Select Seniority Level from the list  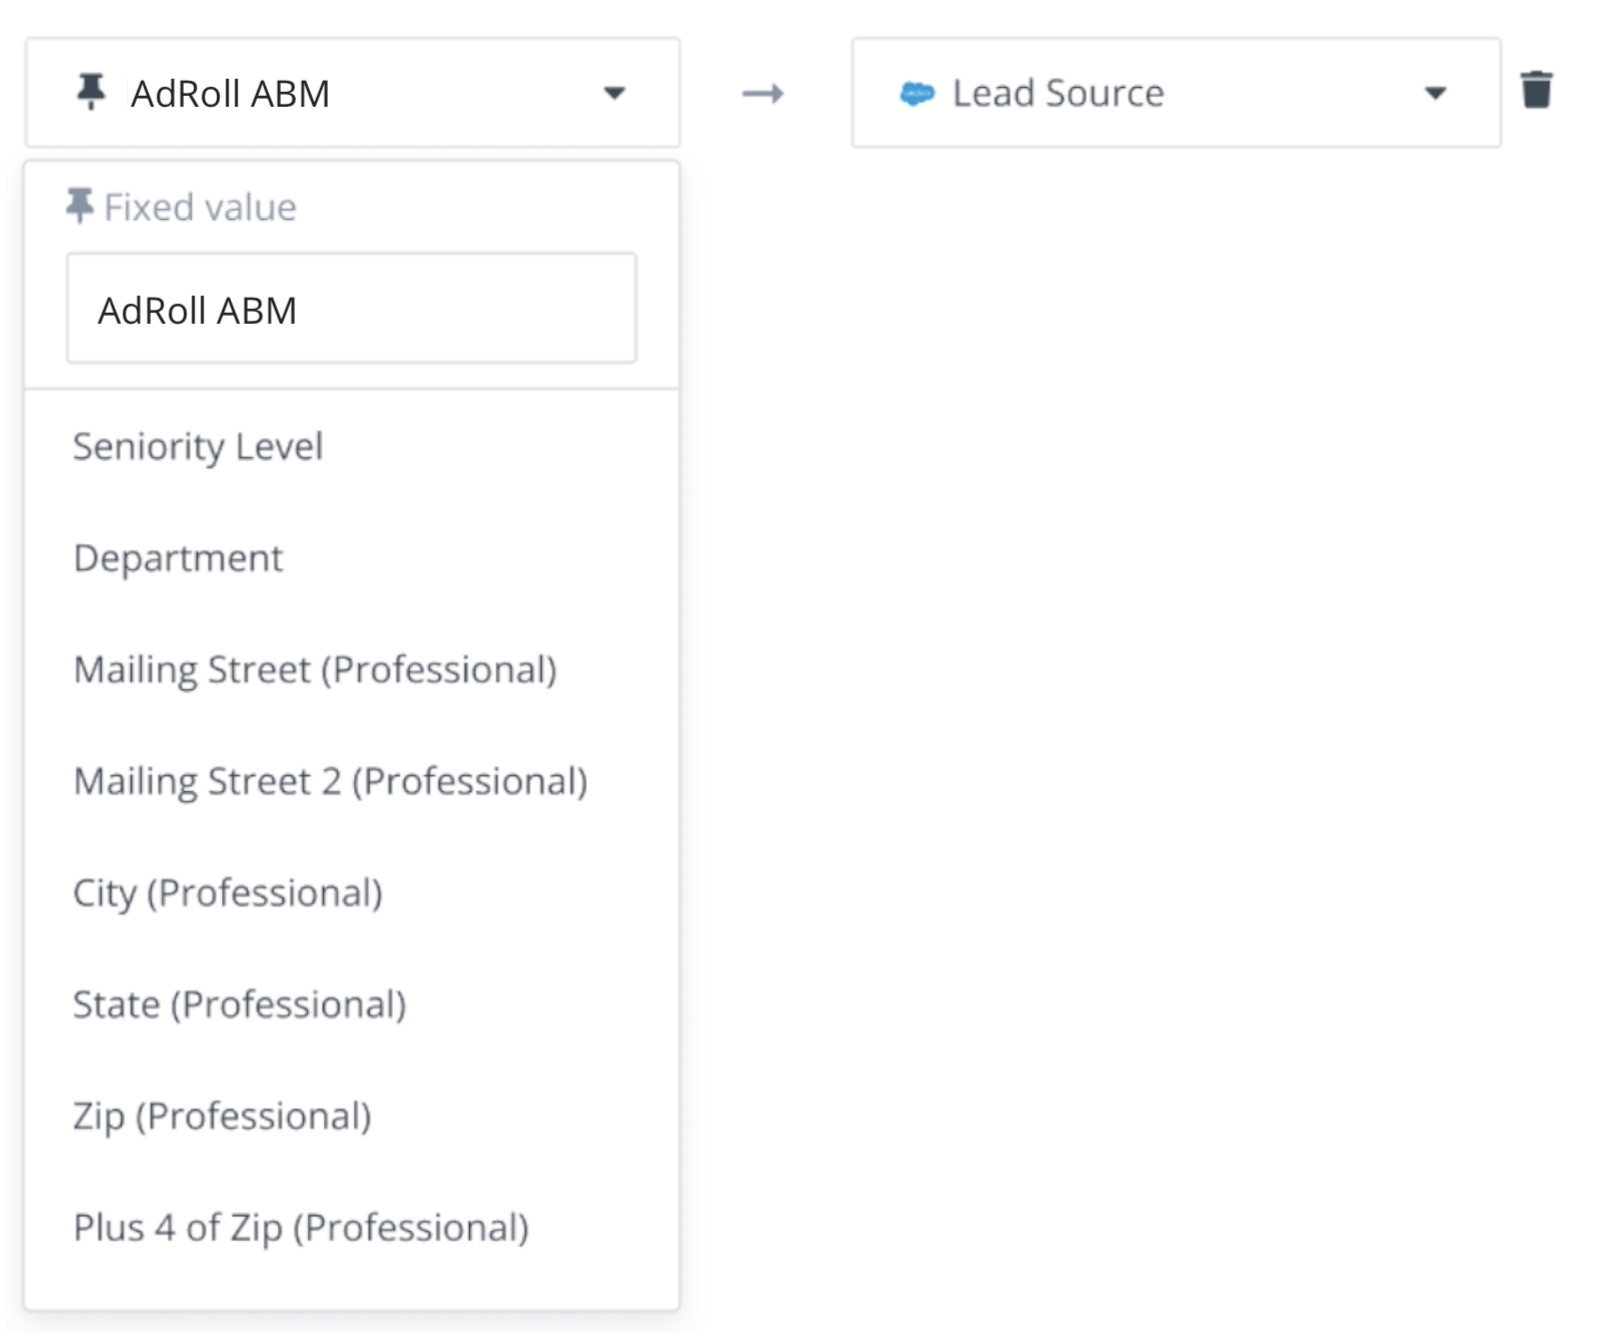[x=198, y=446]
